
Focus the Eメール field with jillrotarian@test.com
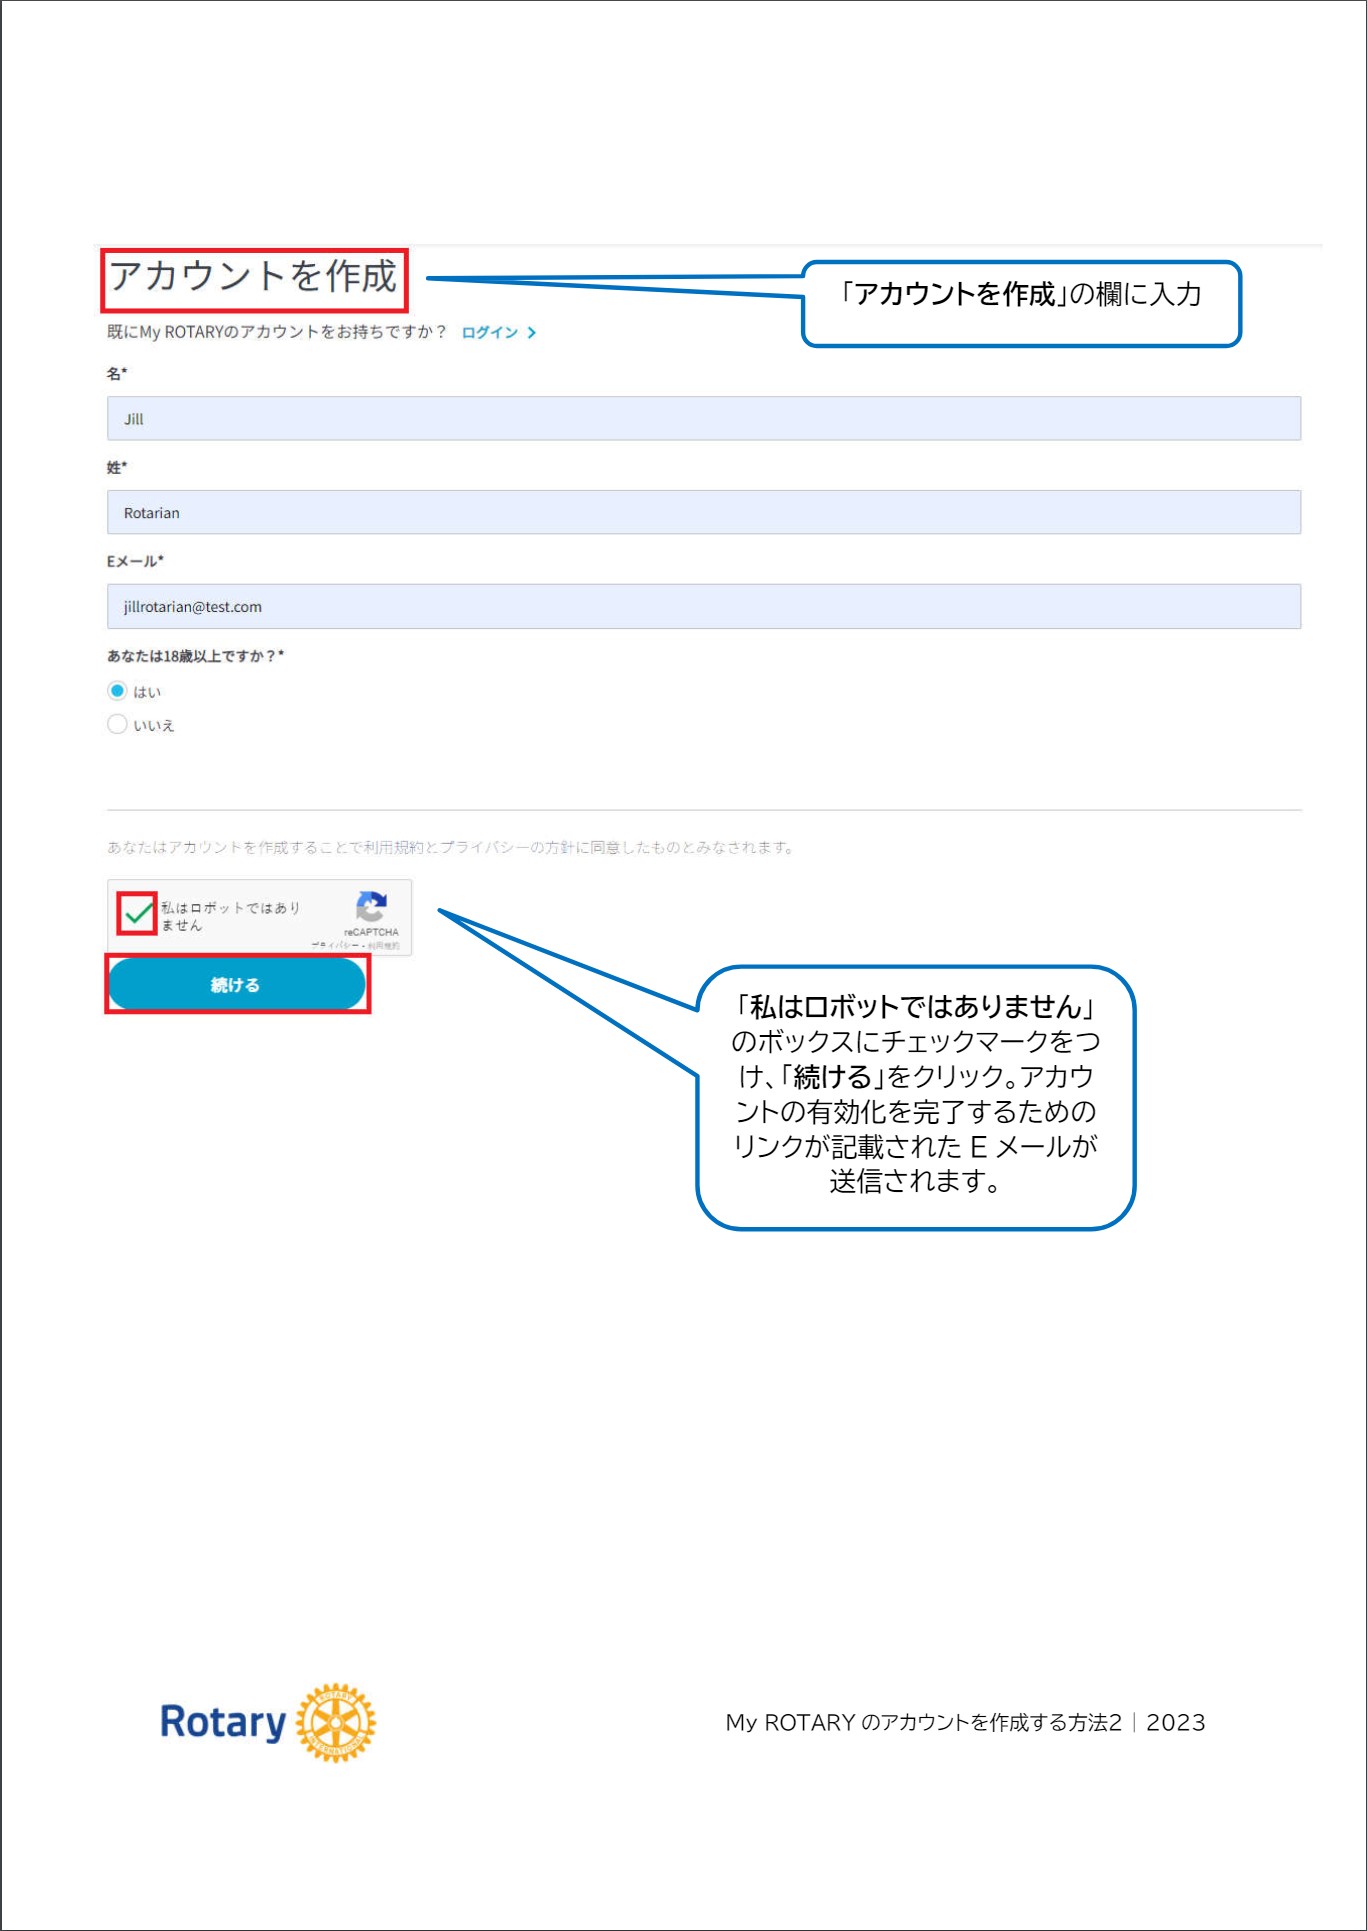coord(703,607)
